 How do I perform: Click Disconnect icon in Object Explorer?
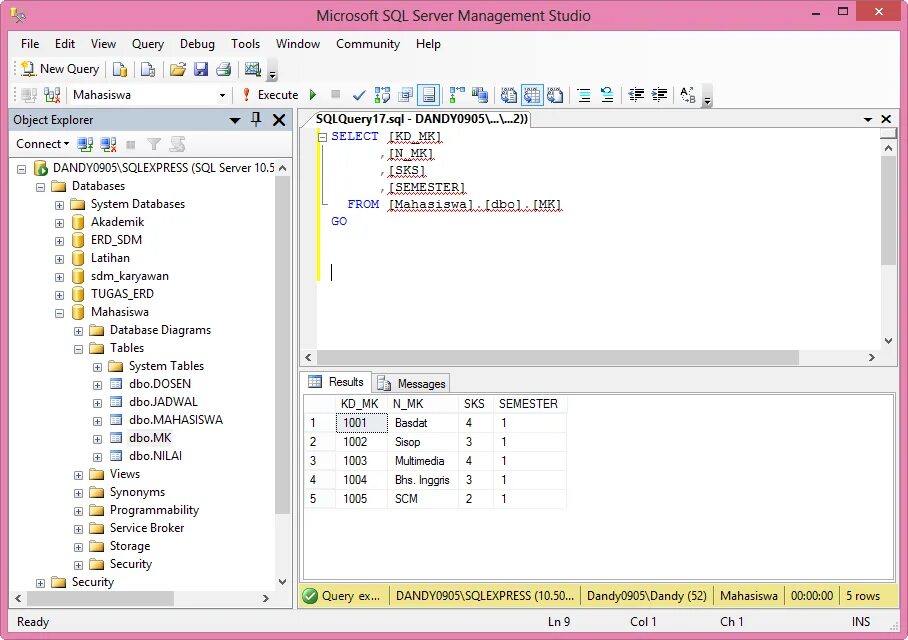click(108, 144)
